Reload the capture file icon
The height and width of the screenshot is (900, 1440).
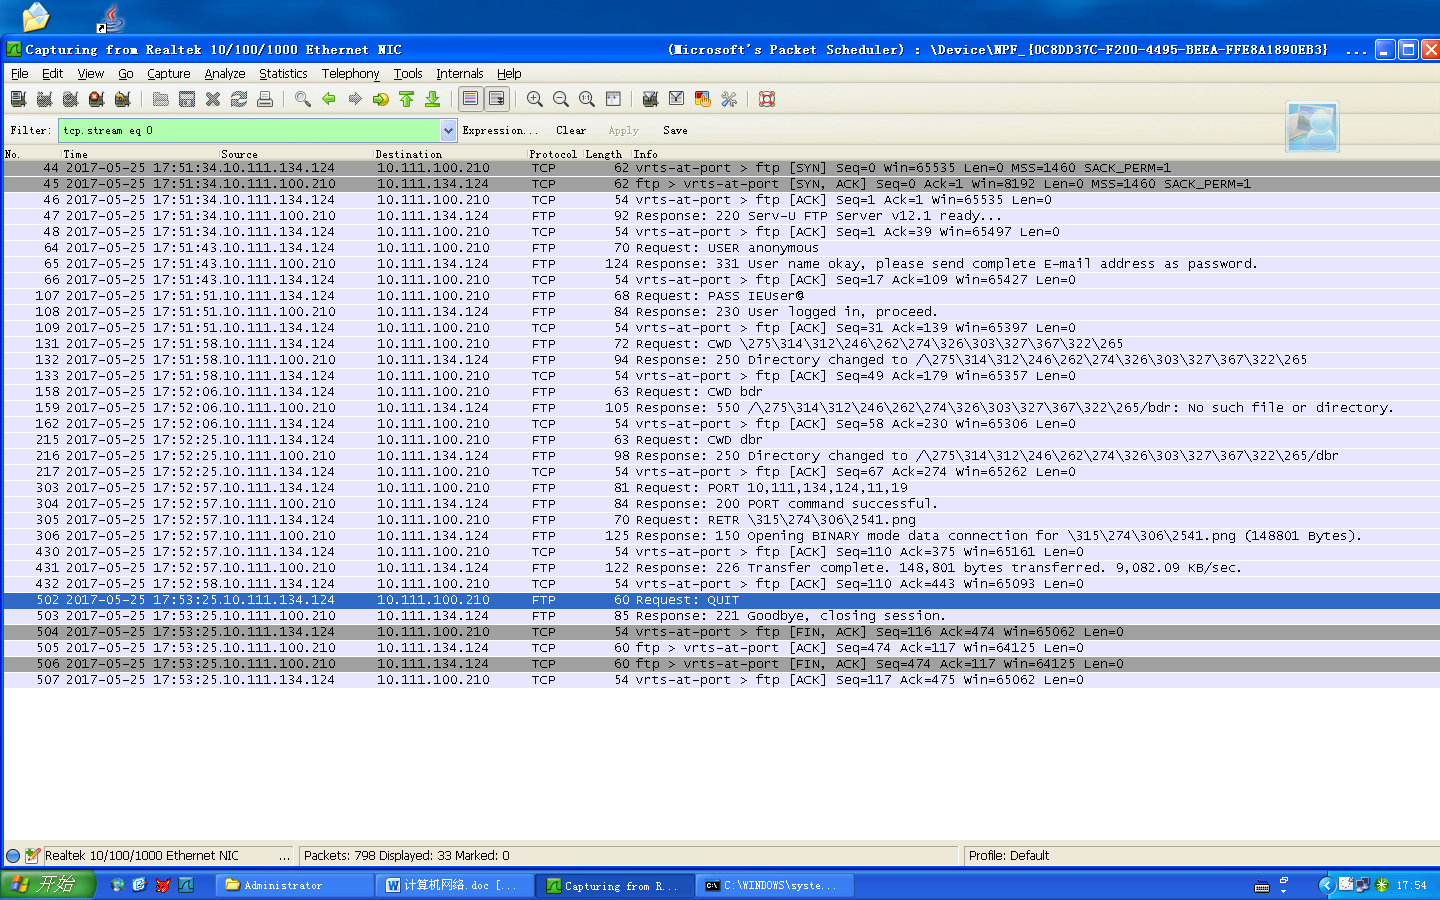tap(238, 99)
